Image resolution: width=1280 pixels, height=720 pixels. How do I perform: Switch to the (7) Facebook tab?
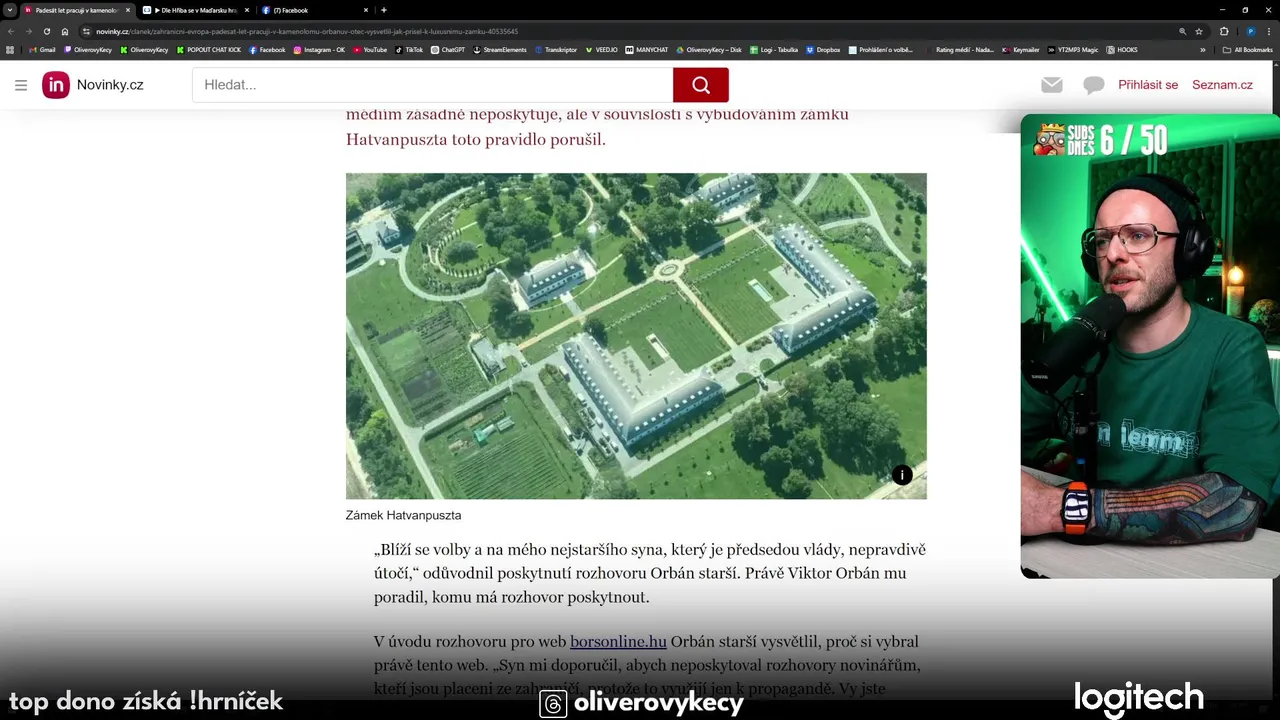coord(315,10)
